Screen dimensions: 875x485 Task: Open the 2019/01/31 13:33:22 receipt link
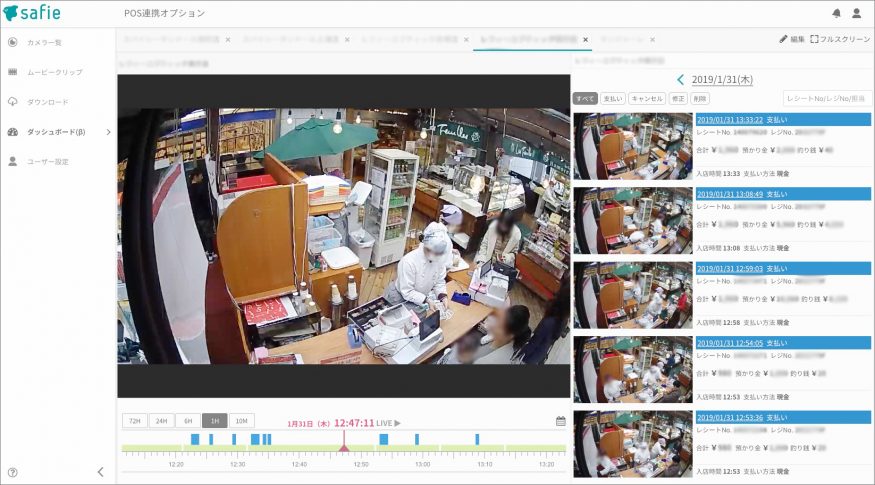[x=729, y=119]
